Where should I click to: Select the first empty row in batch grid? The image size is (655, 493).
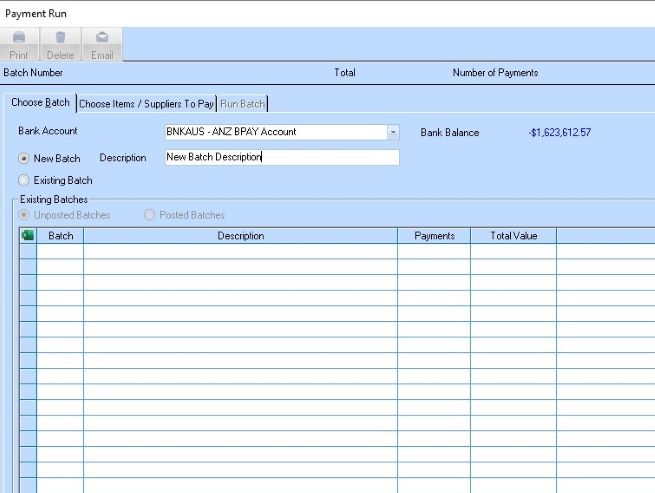coord(240,252)
